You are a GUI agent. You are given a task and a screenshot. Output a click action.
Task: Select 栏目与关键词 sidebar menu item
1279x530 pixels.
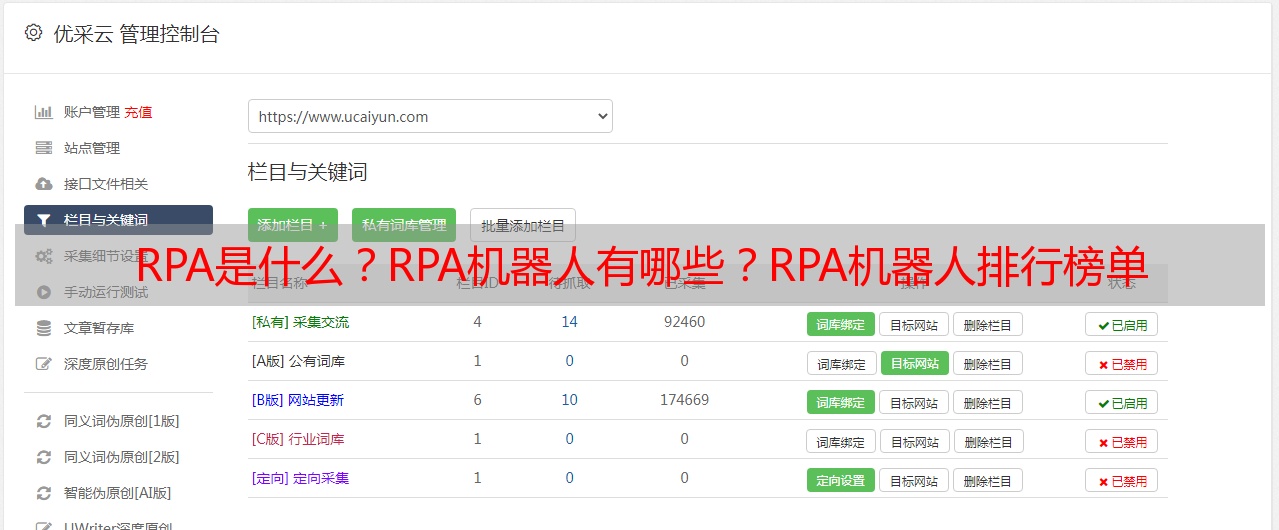tap(118, 220)
